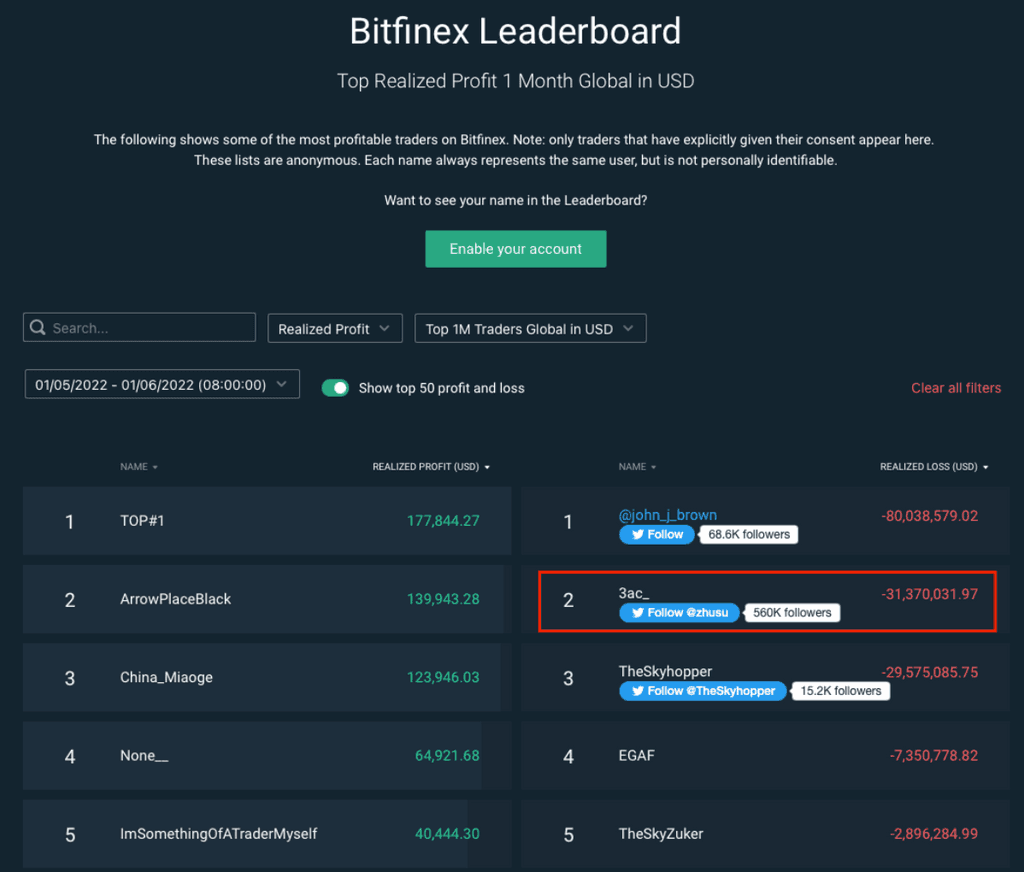The image size is (1024, 872).
Task: Click the 560K followers badge
Action: click(x=792, y=613)
